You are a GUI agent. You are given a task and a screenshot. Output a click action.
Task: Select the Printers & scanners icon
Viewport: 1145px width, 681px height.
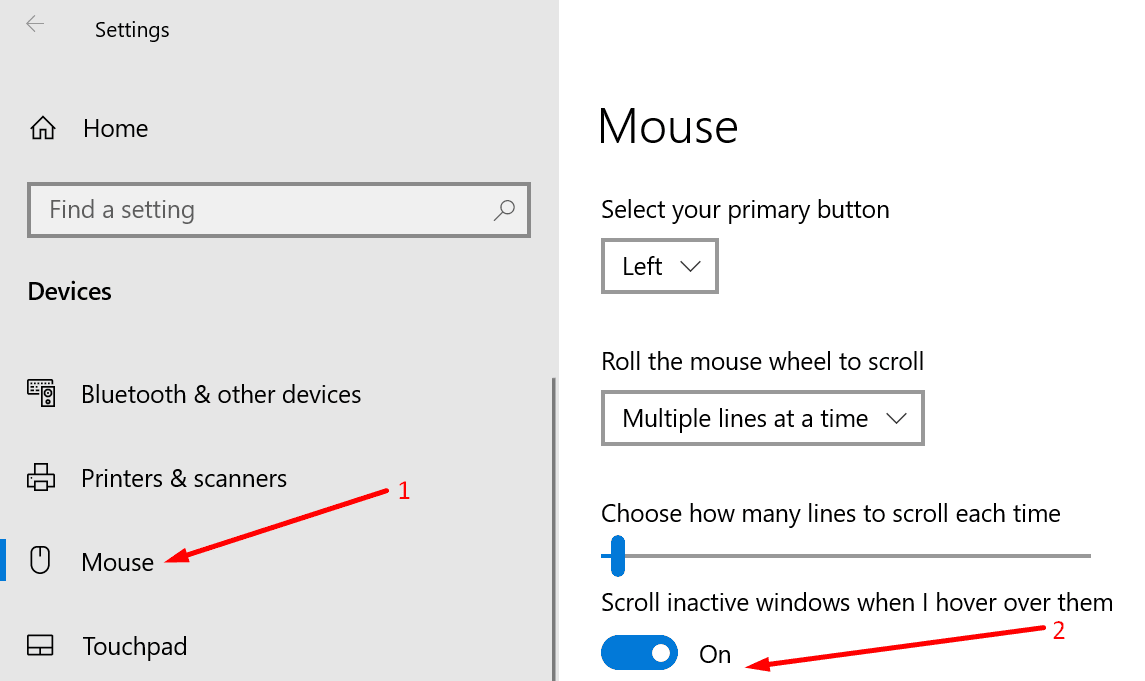[x=41, y=477]
